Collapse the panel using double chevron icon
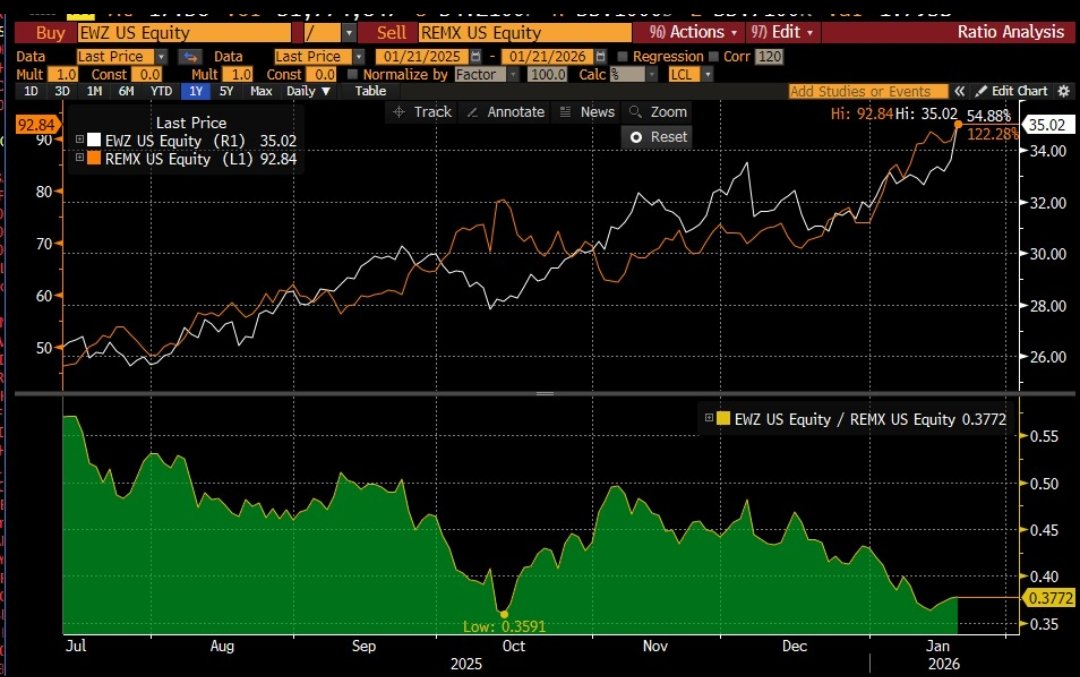This screenshot has width=1080, height=677. tap(959, 91)
